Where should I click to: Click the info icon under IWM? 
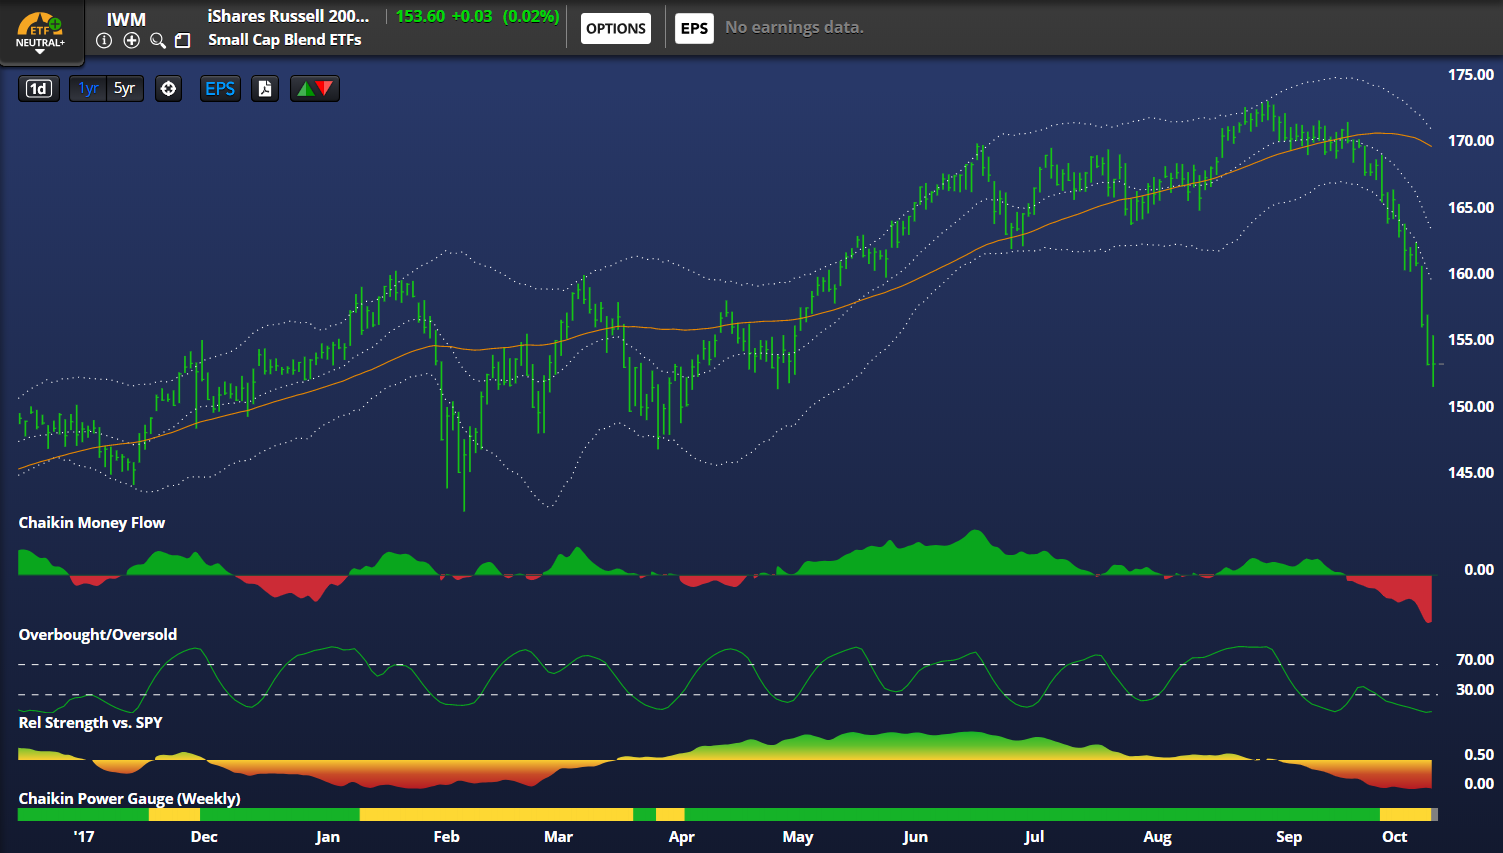click(104, 41)
